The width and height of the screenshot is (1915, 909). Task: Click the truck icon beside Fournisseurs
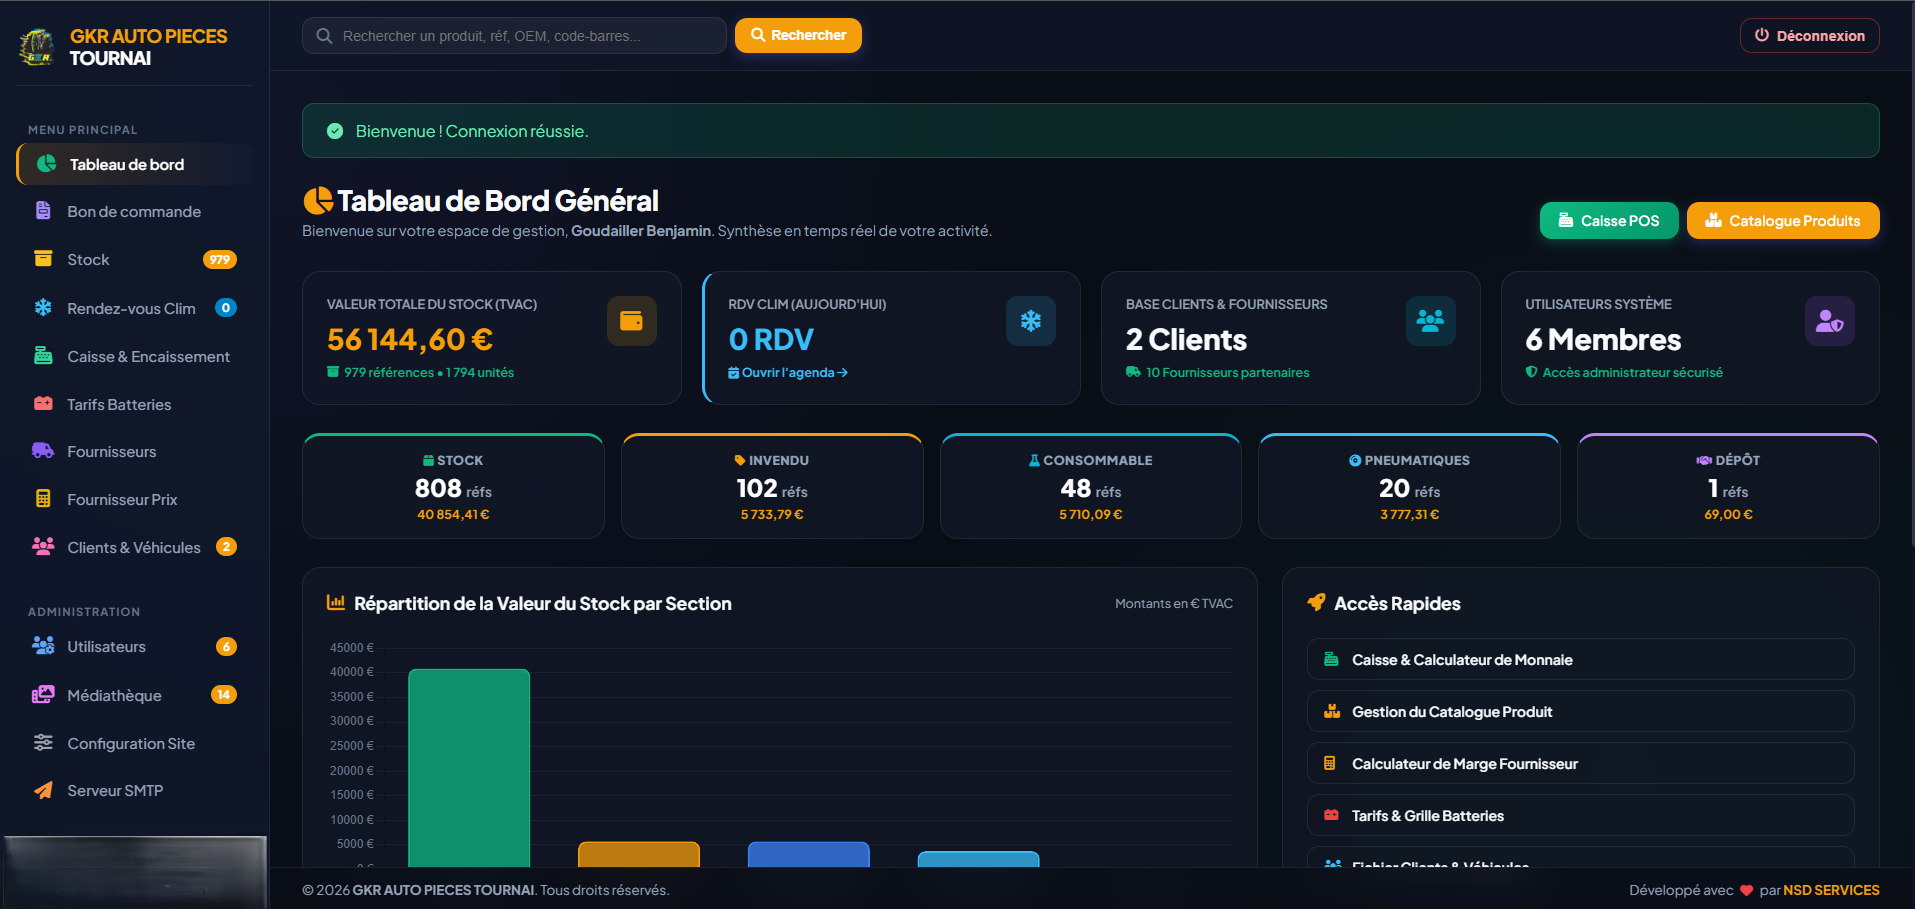tap(43, 451)
